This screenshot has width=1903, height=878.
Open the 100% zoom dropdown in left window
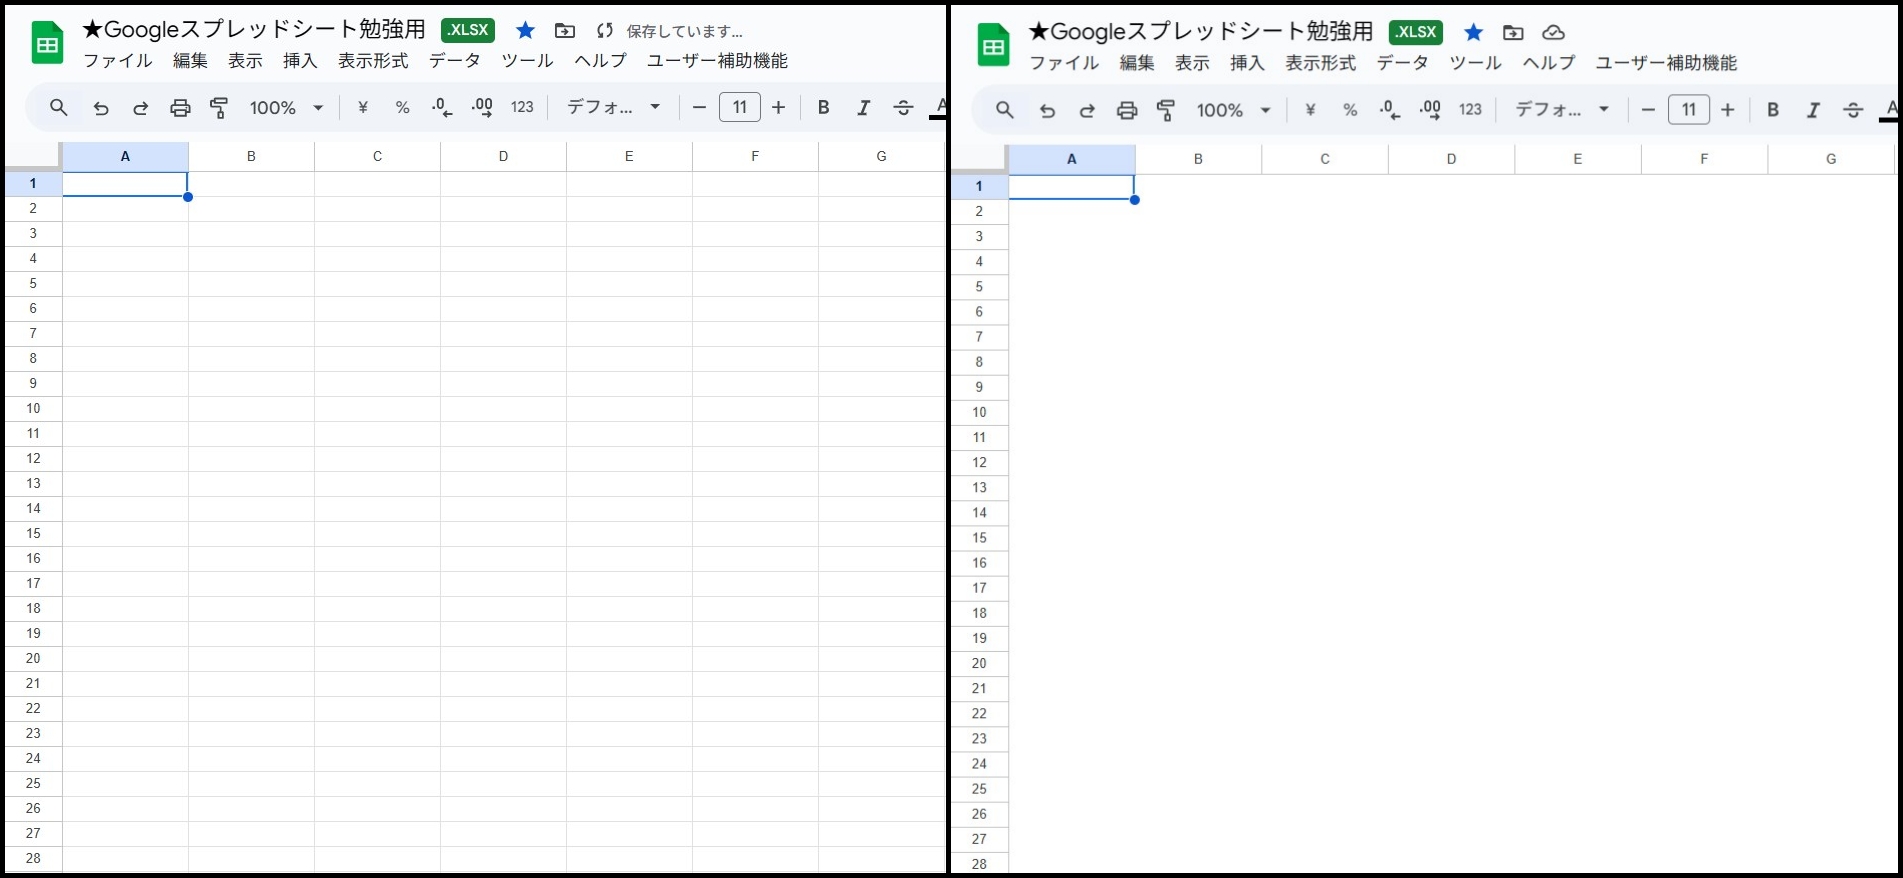(286, 108)
